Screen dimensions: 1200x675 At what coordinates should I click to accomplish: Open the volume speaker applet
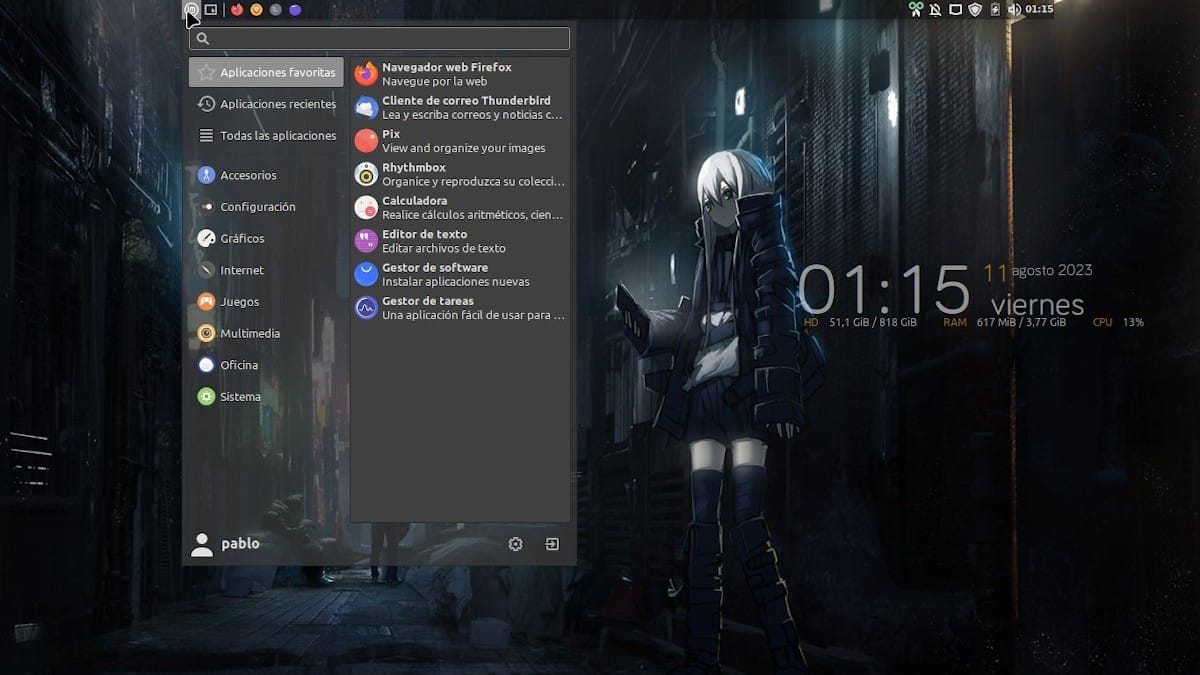[1013, 9]
